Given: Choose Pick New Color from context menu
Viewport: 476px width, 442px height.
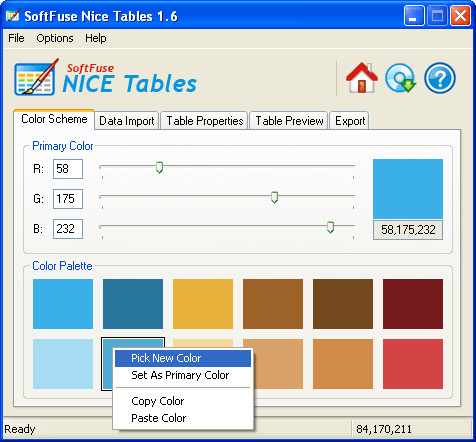Looking at the screenshot, I should click(183, 358).
